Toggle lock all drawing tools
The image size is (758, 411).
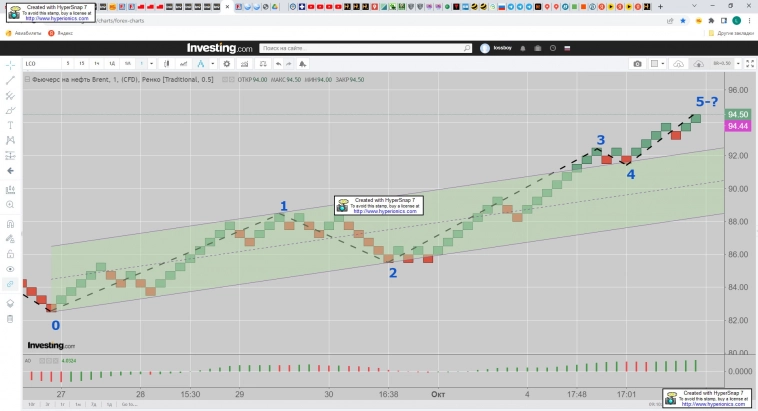tap(10, 254)
